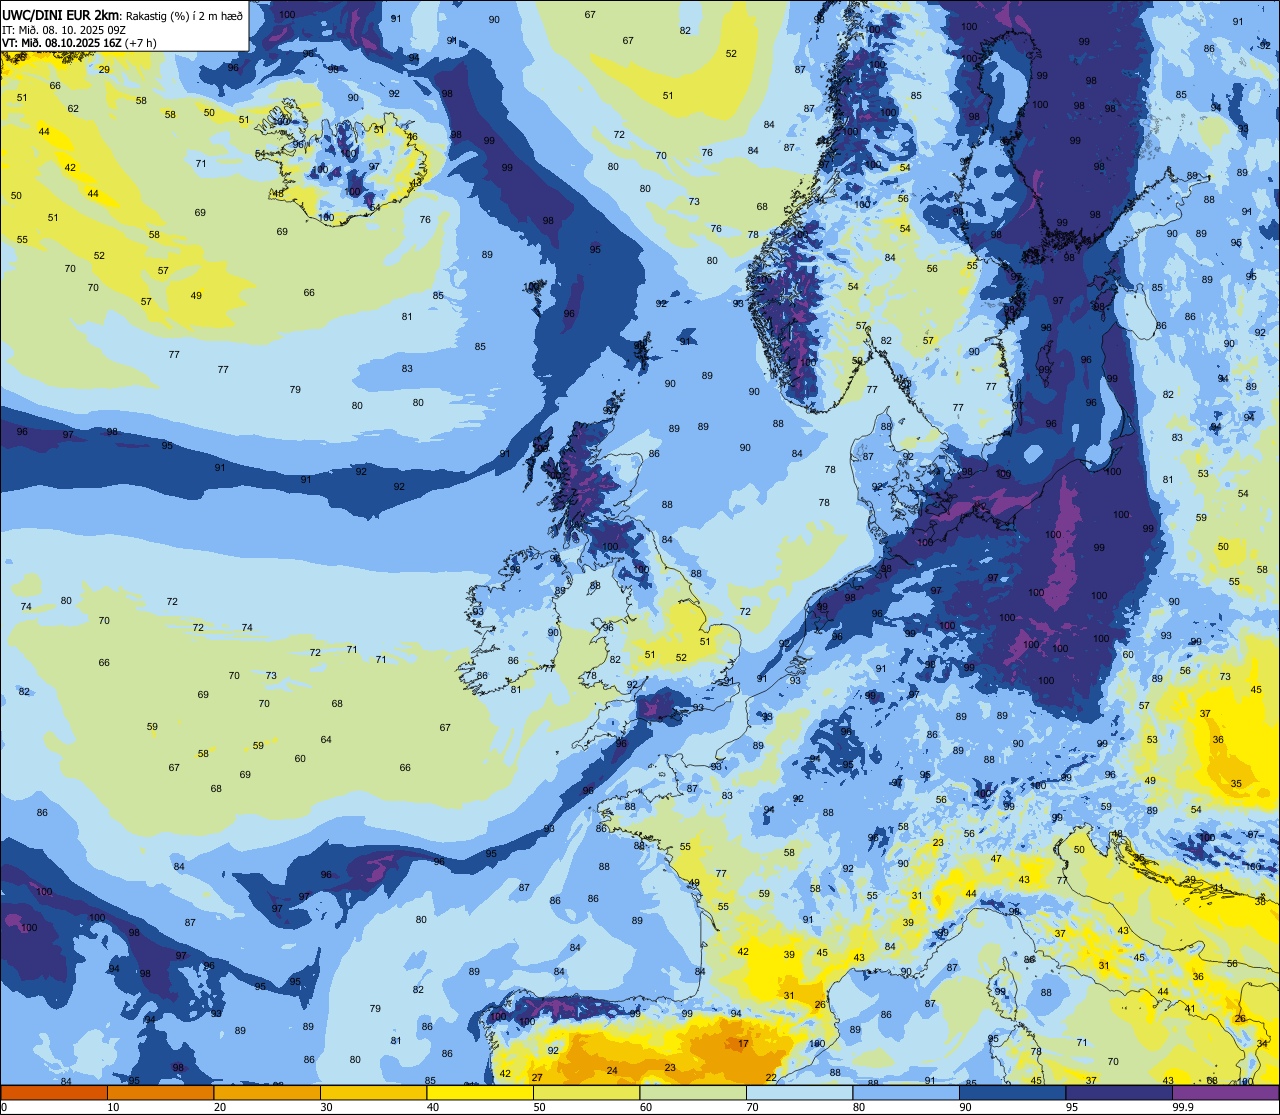Screen dimensions: 1280x1115
Task: Click the humidity value '62' in the northwest Atlantic
Action: tap(73, 108)
